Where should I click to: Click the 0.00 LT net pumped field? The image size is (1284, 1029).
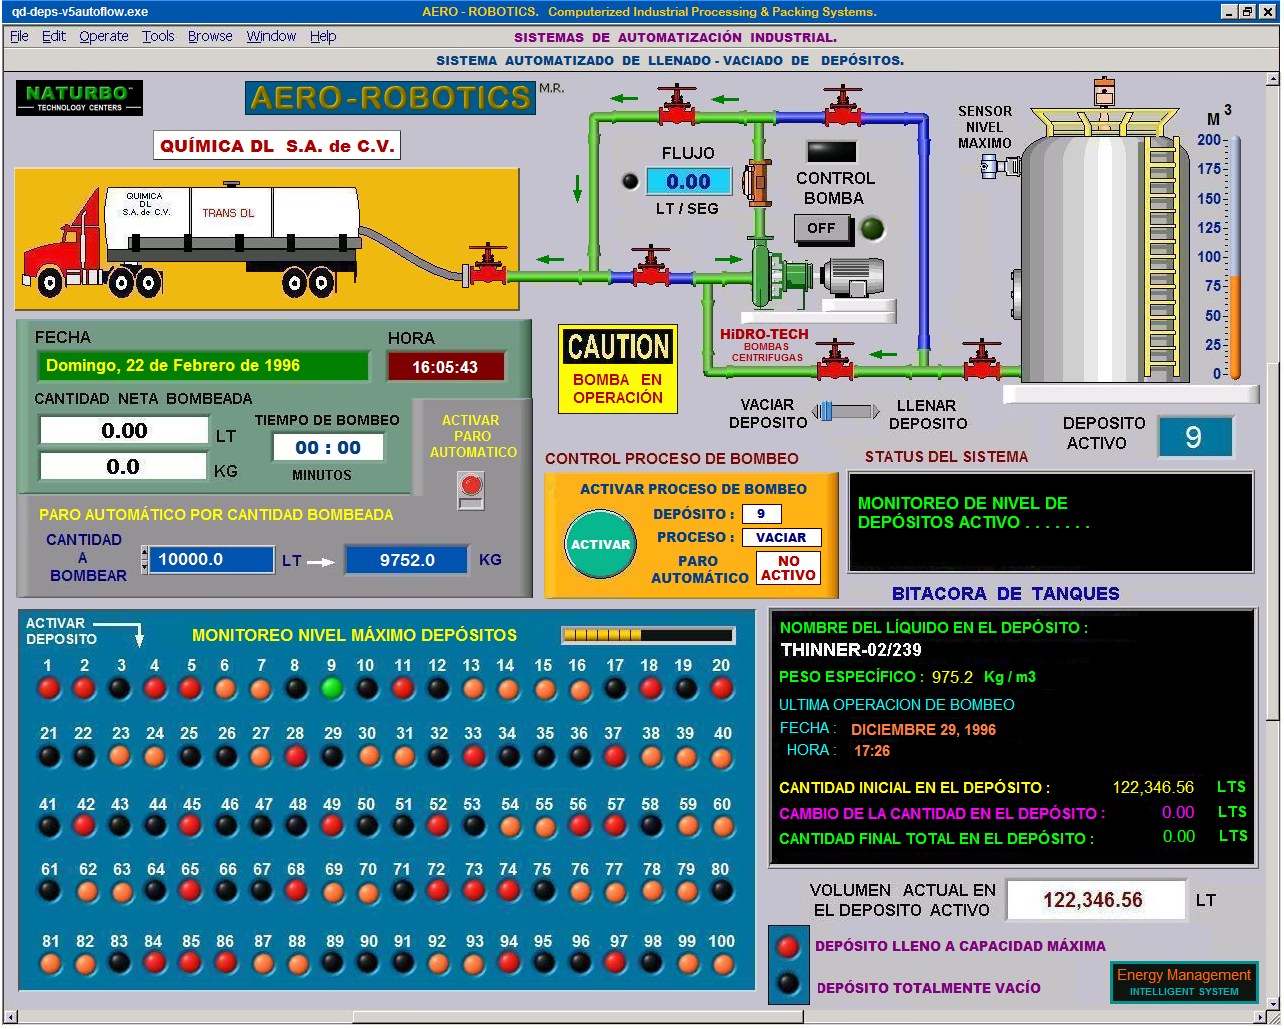coord(124,431)
